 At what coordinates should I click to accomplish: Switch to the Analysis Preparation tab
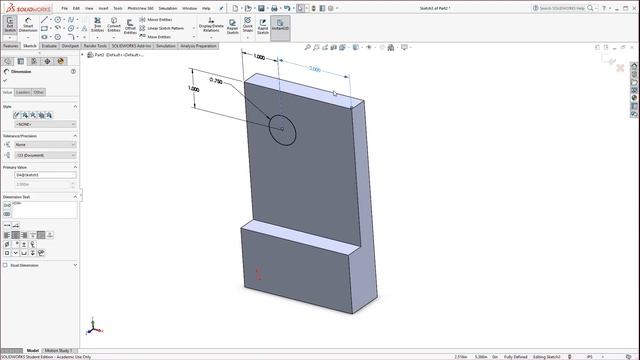click(198, 46)
